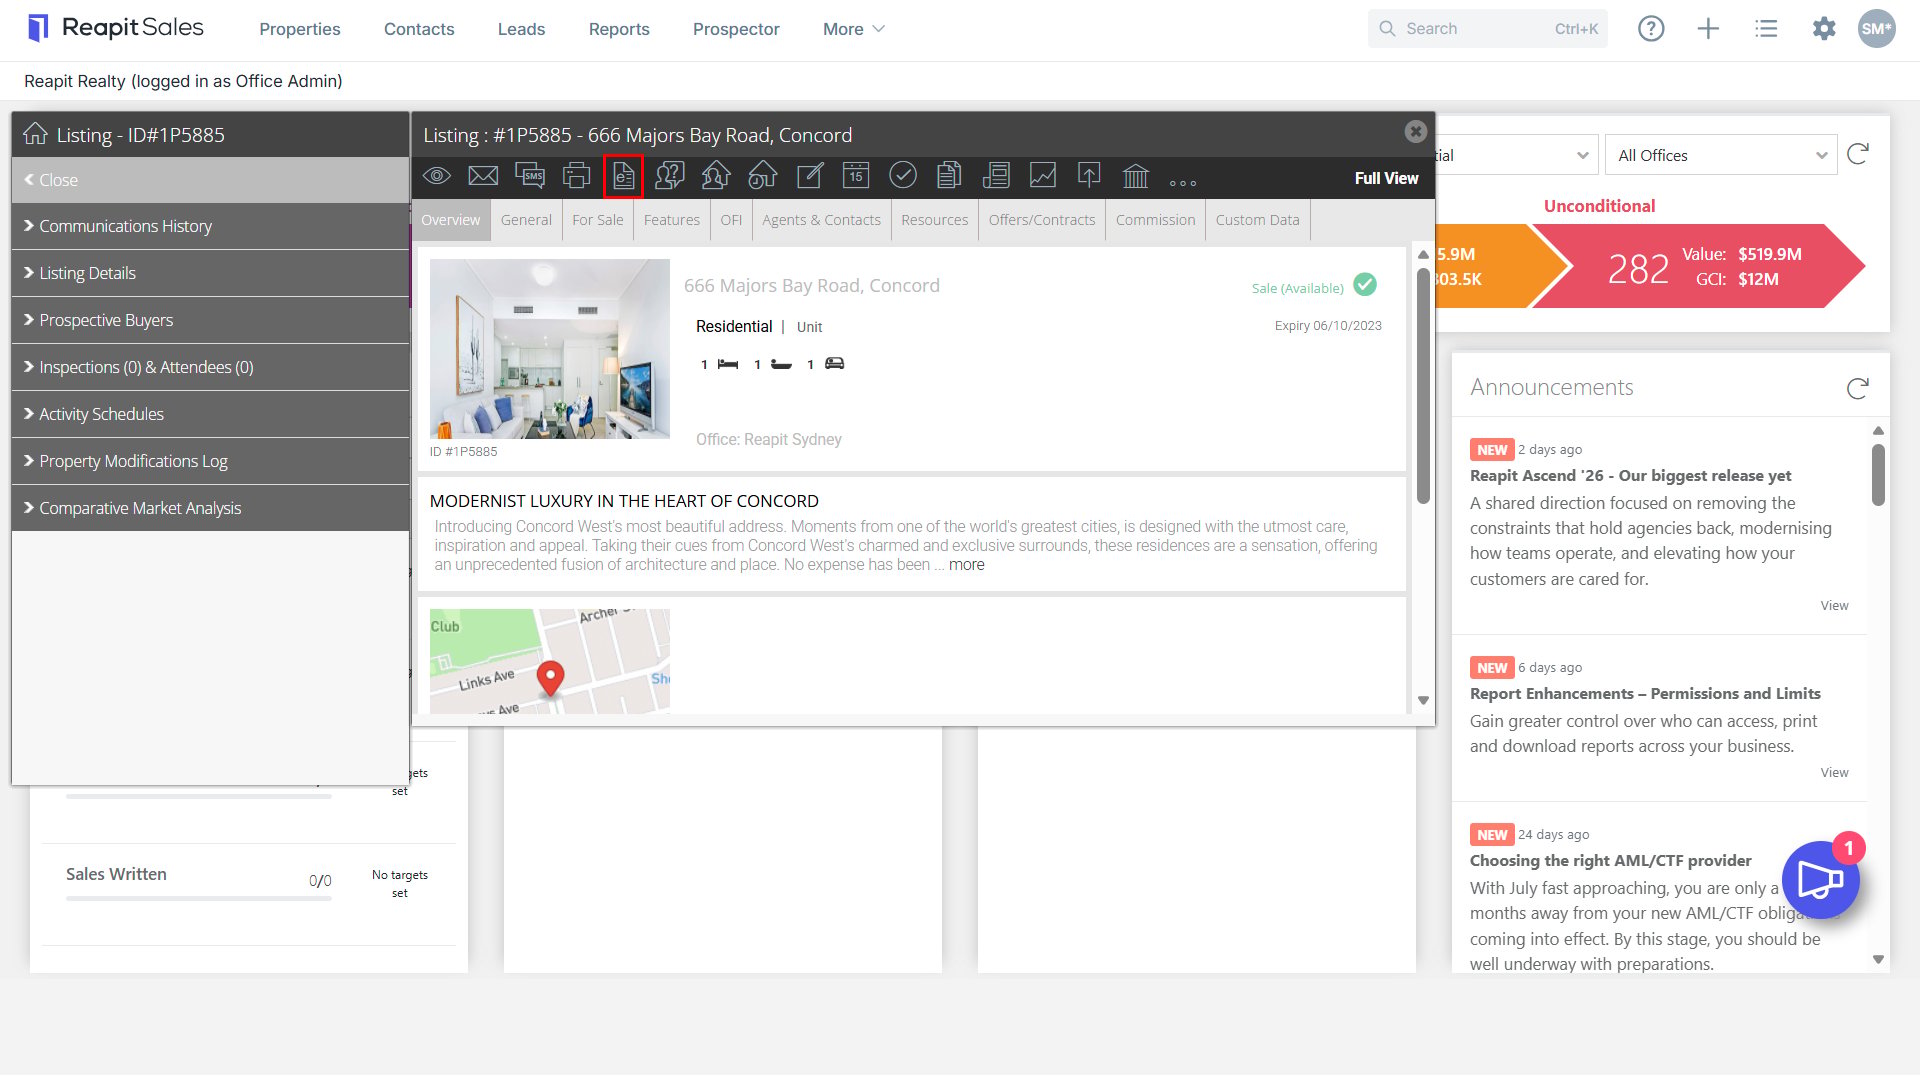Image resolution: width=1920 pixels, height=1080 pixels.
Task: Open the All Offices dropdown
Action: coord(1721,155)
